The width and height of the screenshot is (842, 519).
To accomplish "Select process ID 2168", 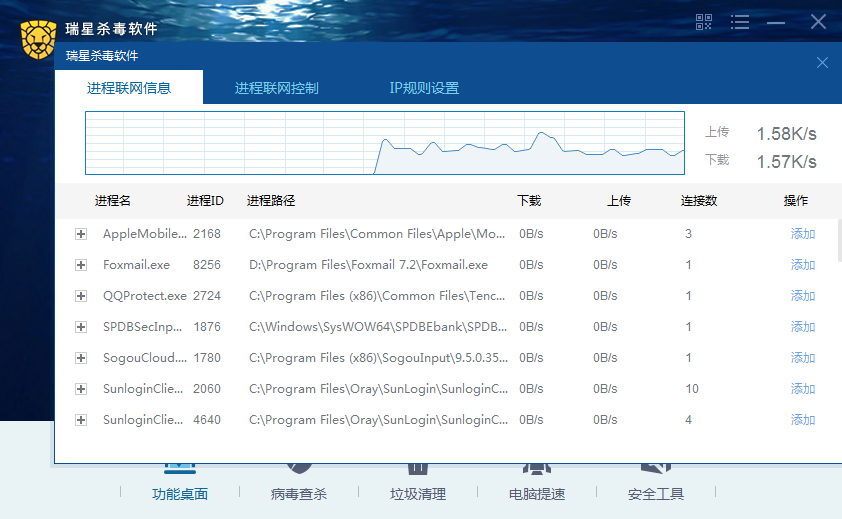I will click(207, 234).
